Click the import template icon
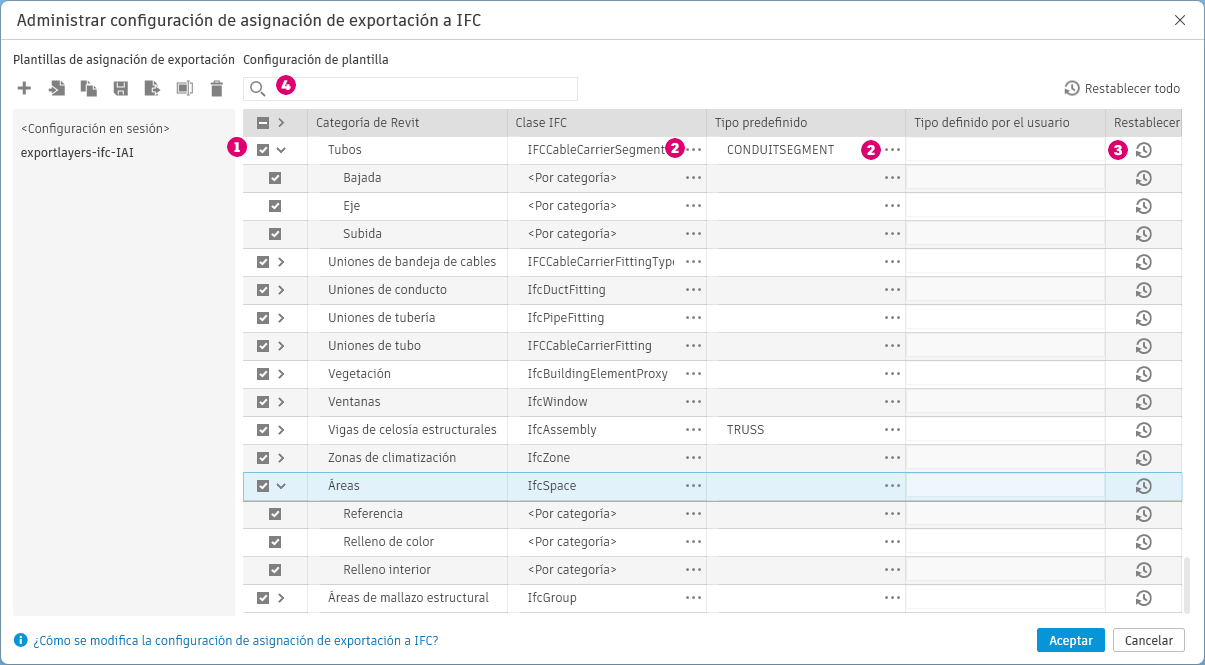Screen dimensions: 1205x665 [57, 89]
